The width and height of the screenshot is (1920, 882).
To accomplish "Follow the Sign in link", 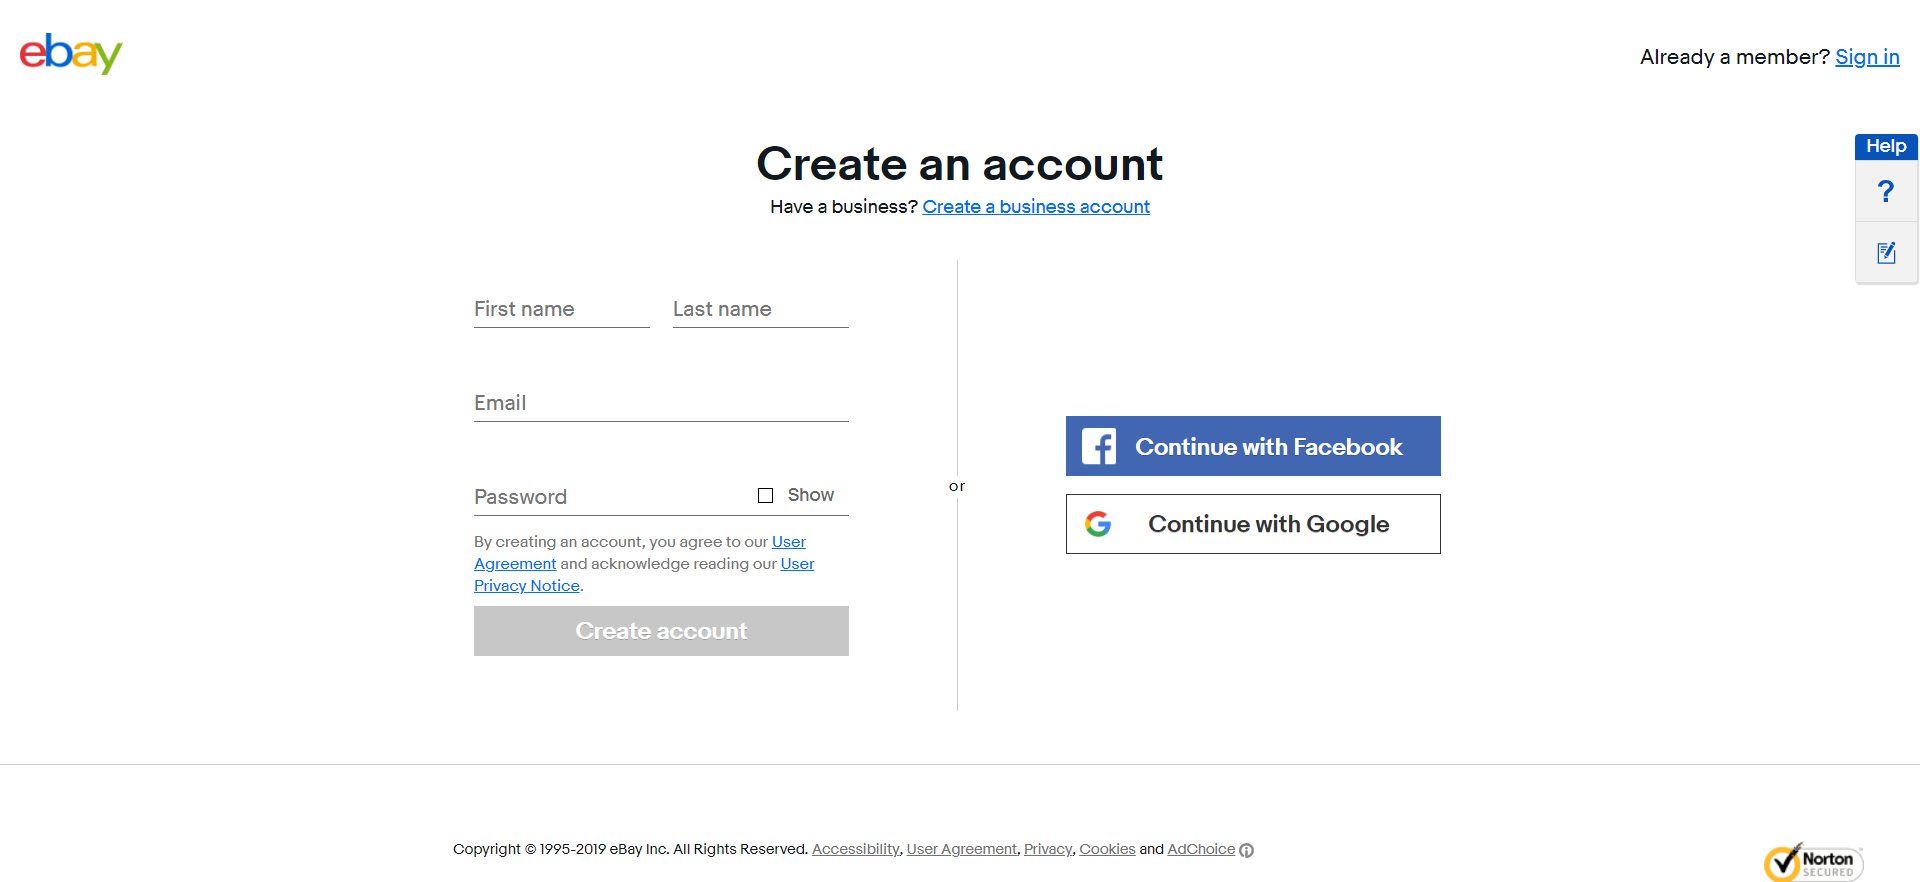I will coord(1867,57).
